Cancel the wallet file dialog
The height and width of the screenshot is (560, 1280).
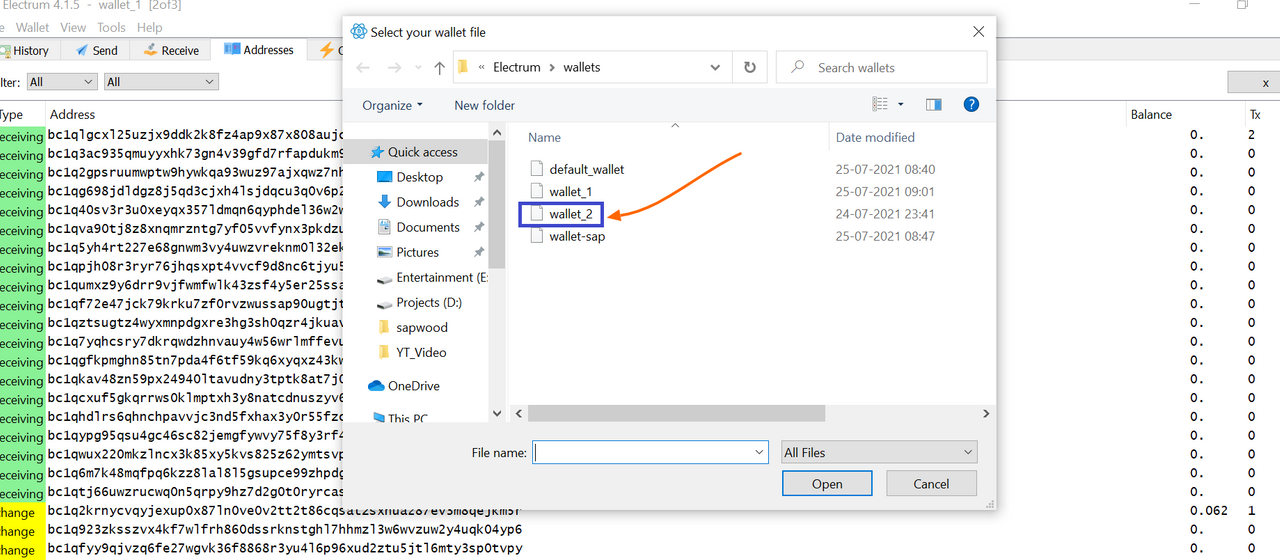931,484
